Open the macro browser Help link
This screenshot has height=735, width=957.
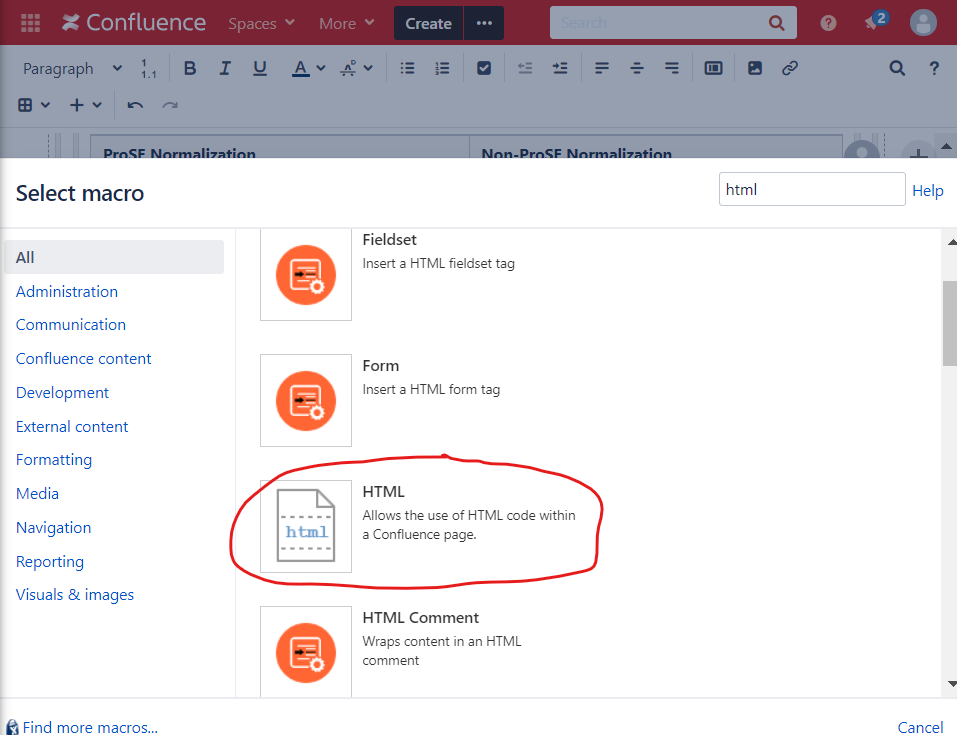[927, 190]
